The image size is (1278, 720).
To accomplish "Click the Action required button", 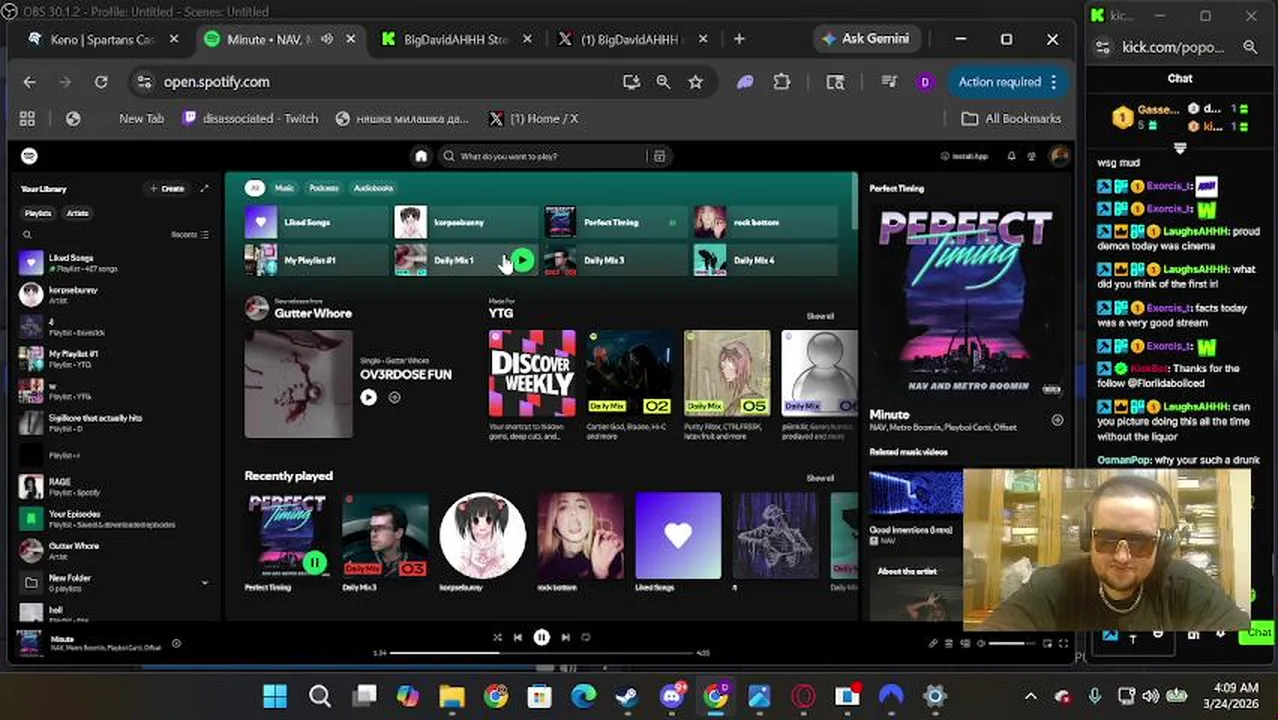I will [1007, 82].
